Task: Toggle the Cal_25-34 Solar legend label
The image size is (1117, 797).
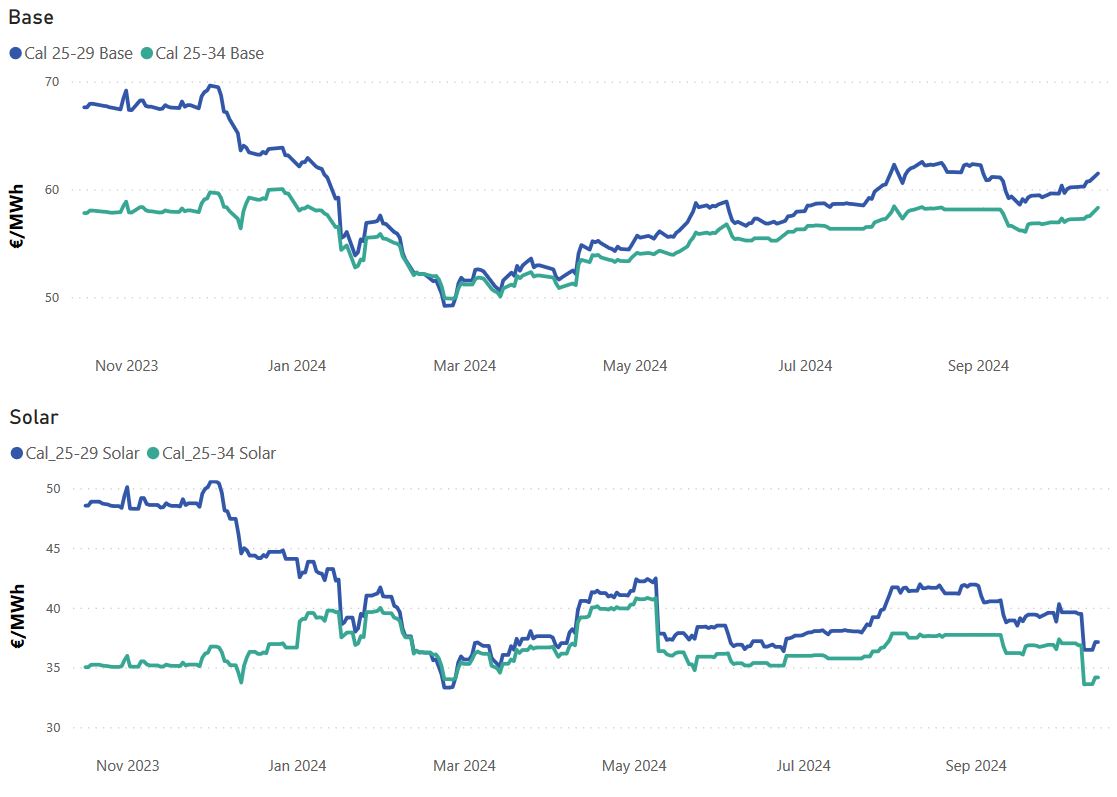Action: click(x=219, y=453)
